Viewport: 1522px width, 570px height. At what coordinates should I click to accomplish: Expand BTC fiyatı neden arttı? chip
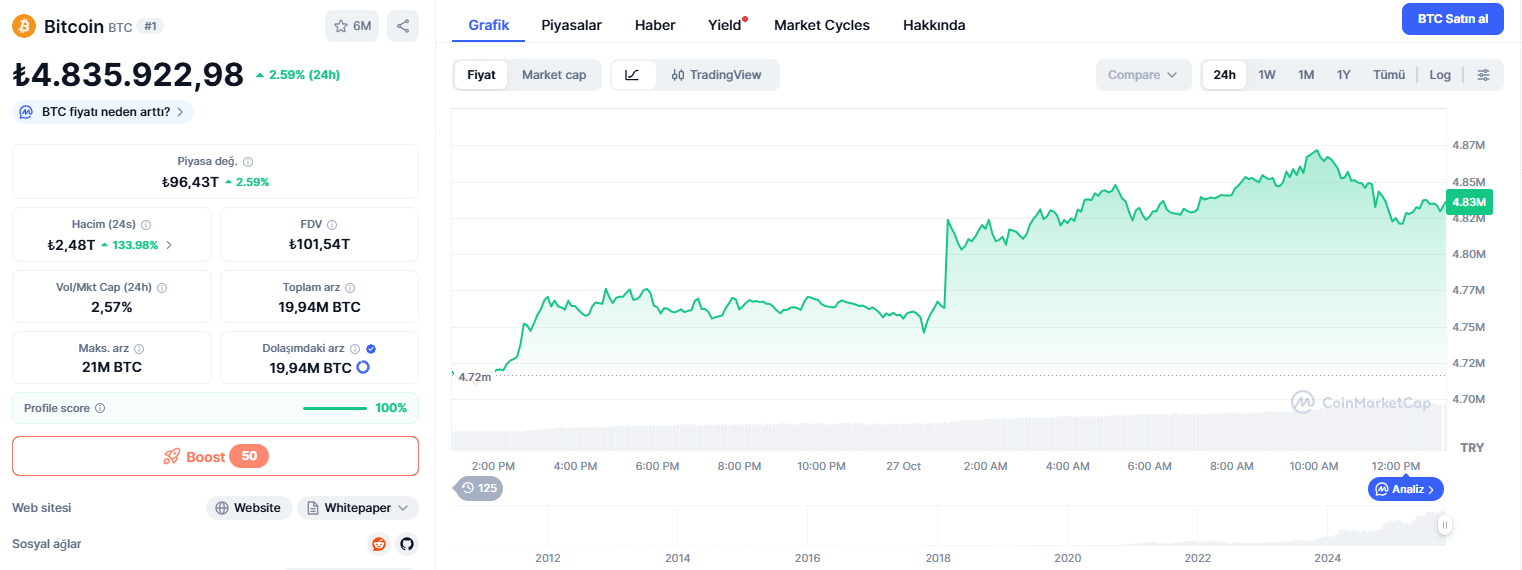tap(103, 112)
